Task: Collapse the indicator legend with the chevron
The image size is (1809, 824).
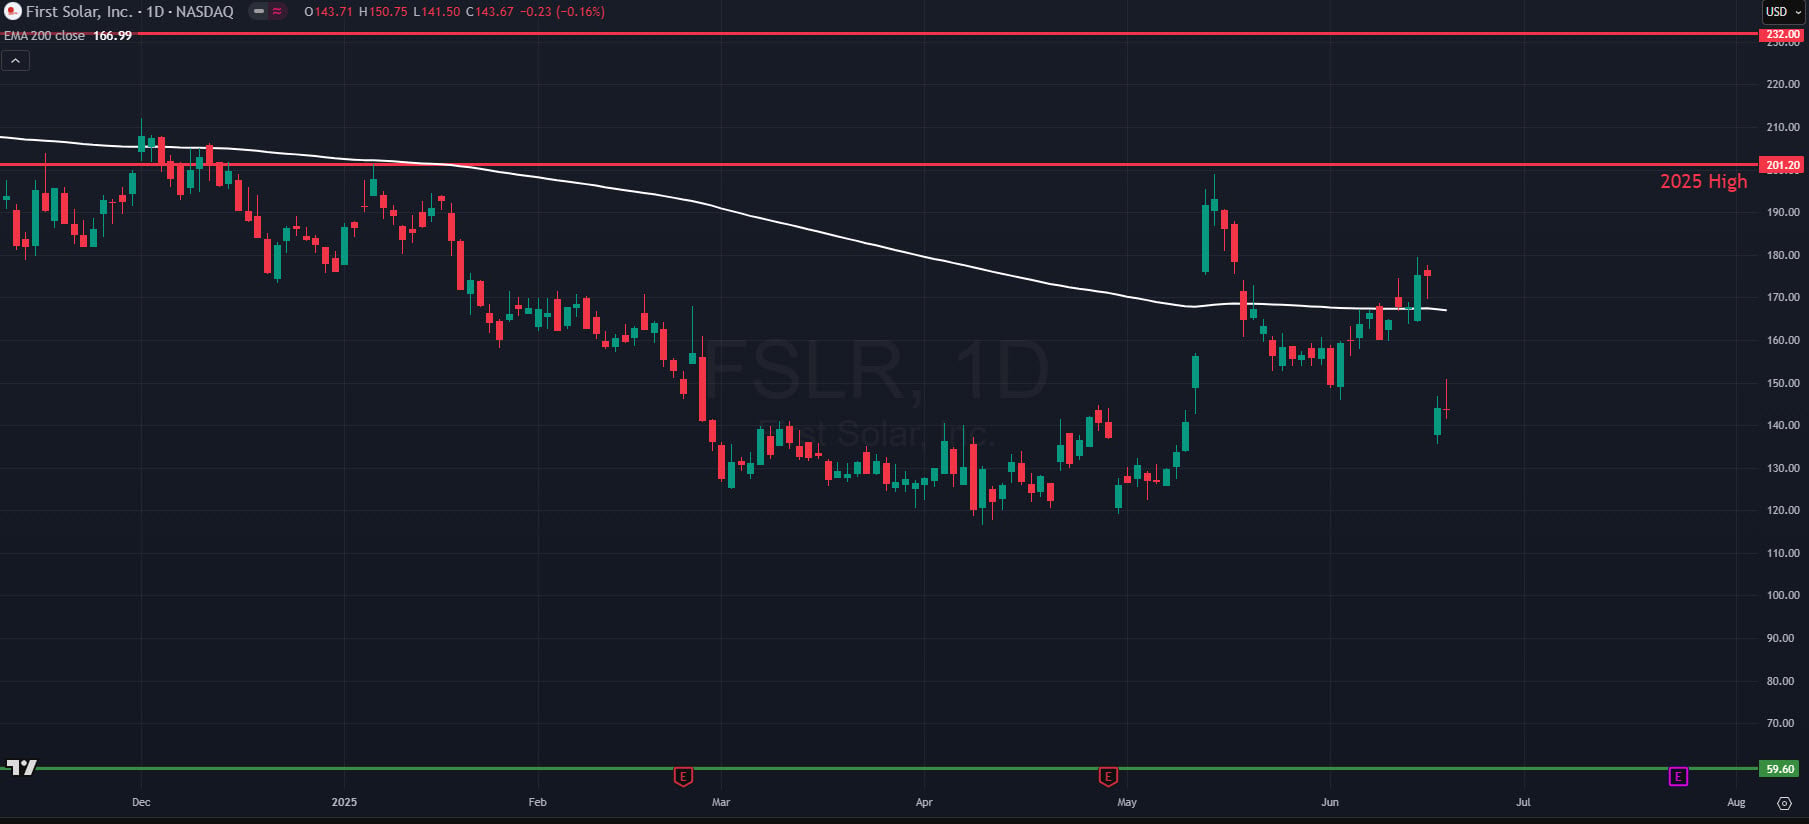Action: tap(16, 61)
